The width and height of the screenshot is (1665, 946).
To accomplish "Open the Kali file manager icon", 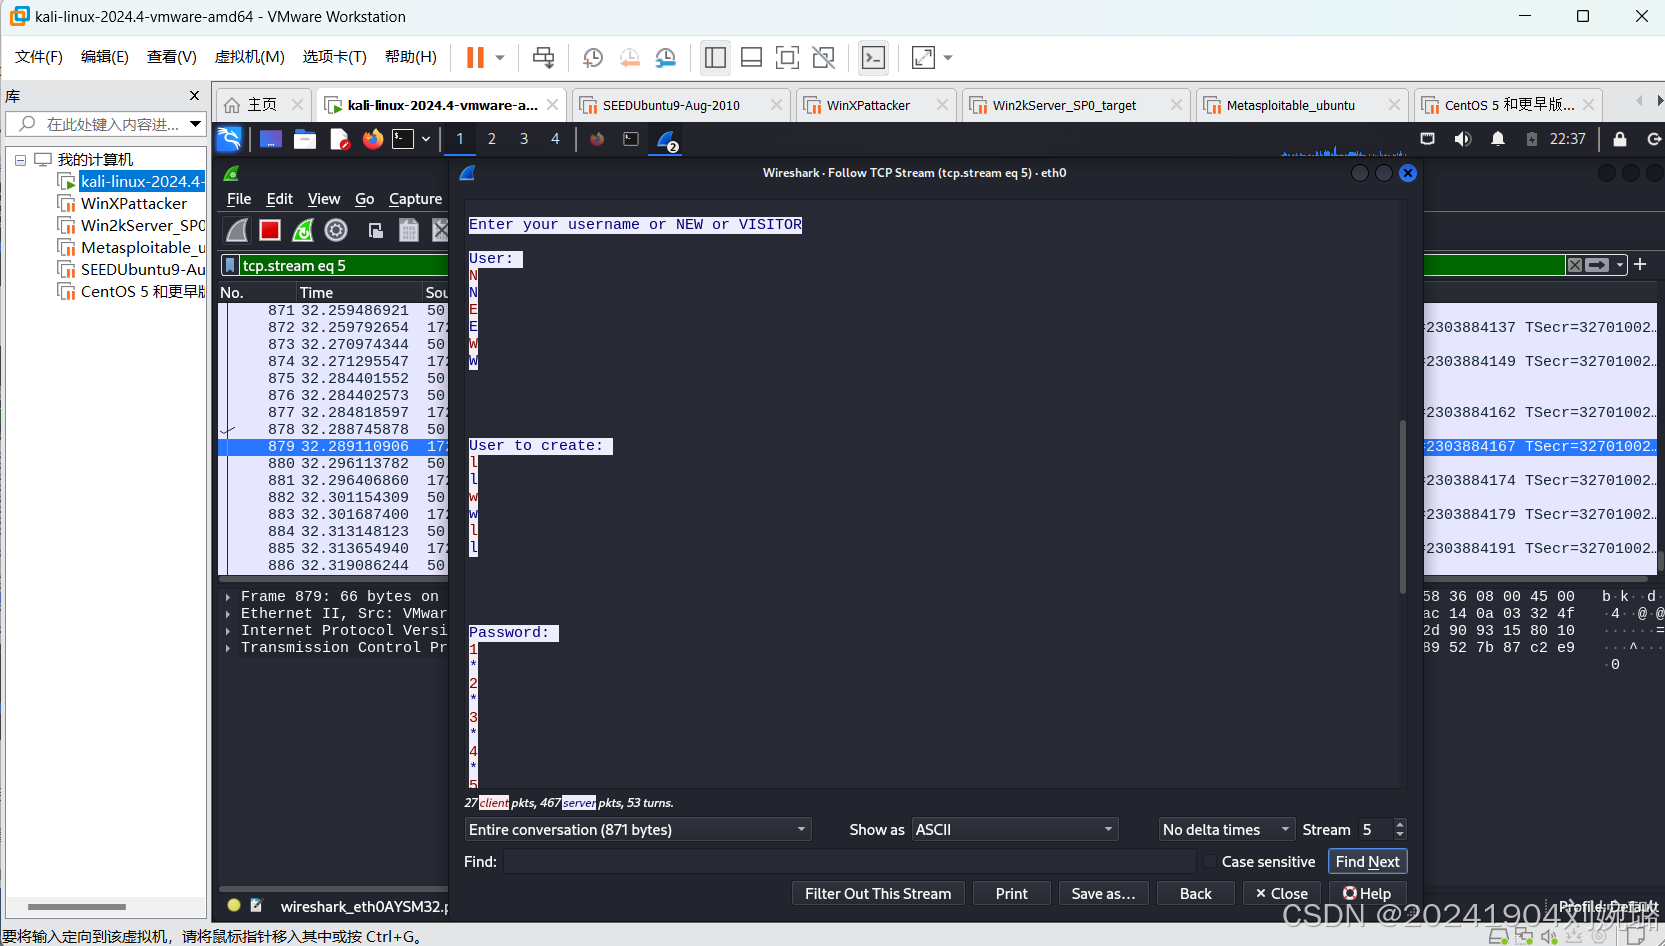I will coord(305,139).
